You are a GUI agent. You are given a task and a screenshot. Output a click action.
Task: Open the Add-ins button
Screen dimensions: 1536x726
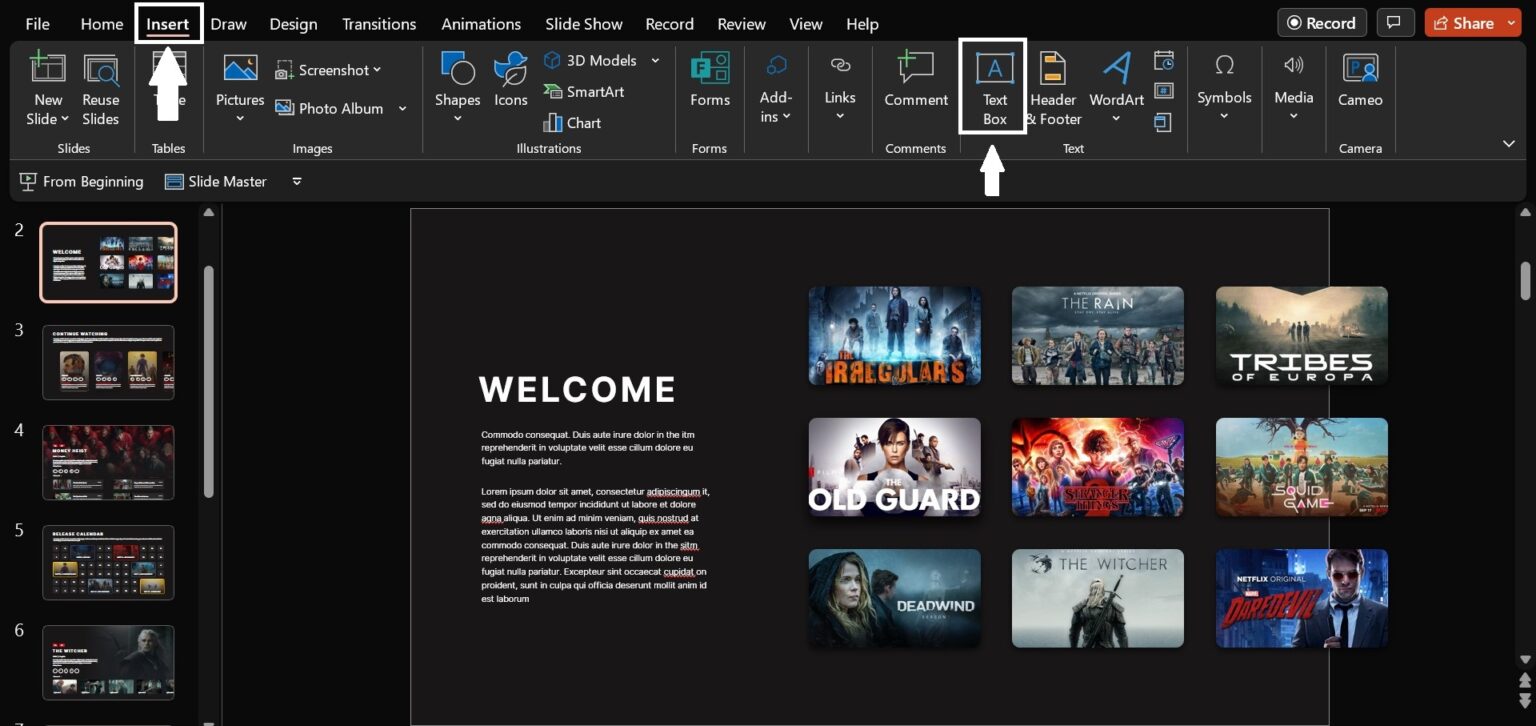click(x=775, y=88)
